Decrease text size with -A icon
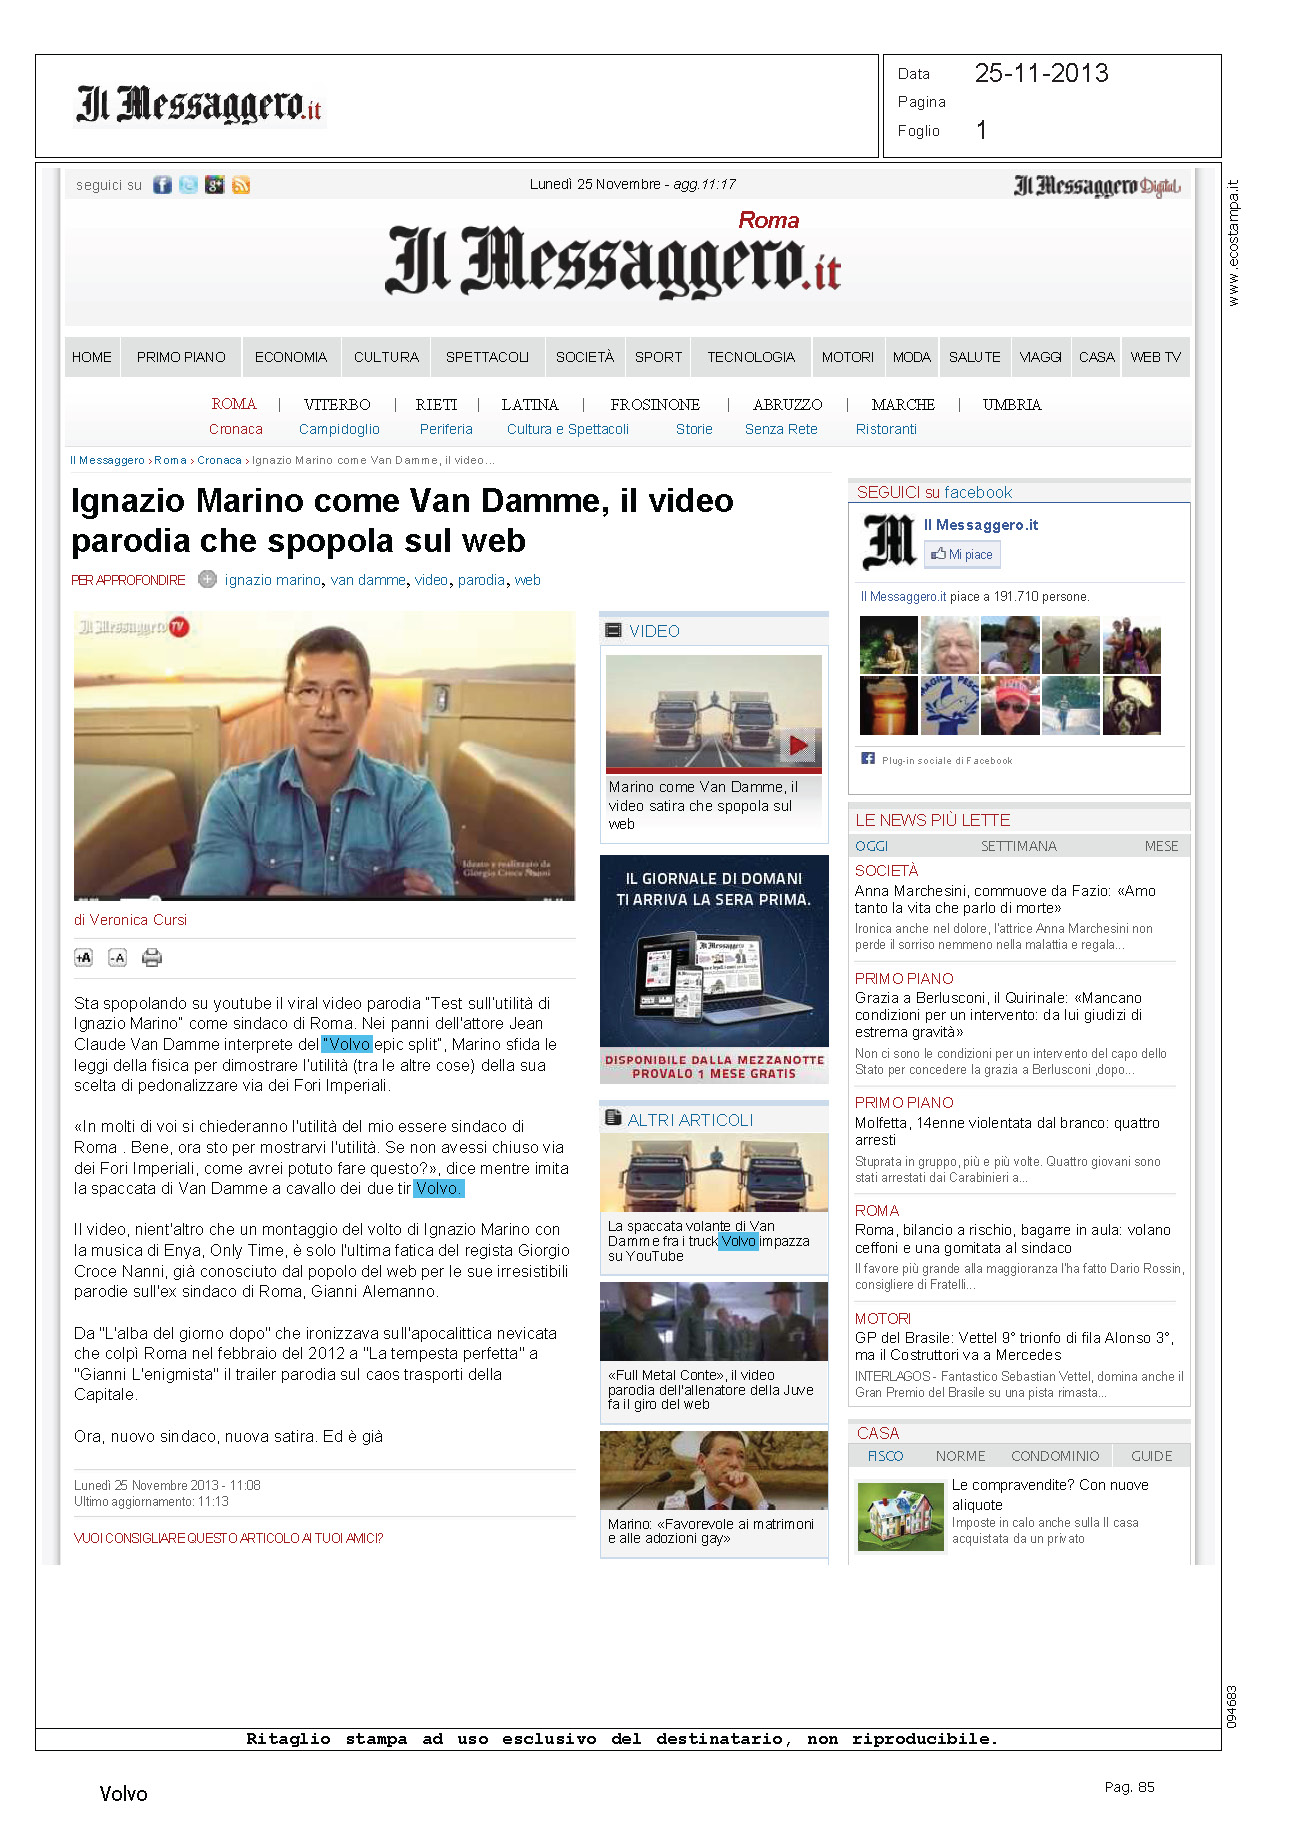This screenshot has width=1315, height=1845. coord(117,958)
